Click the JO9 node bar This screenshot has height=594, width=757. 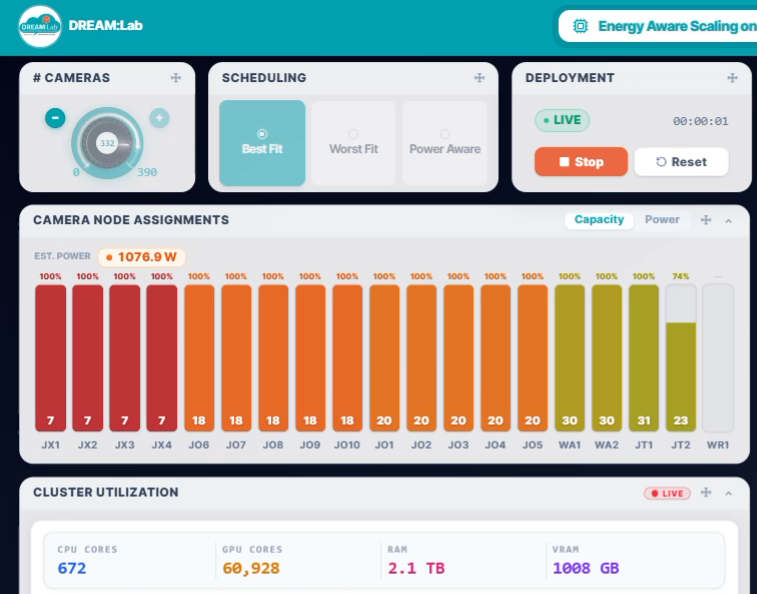pyautogui.click(x=310, y=358)
